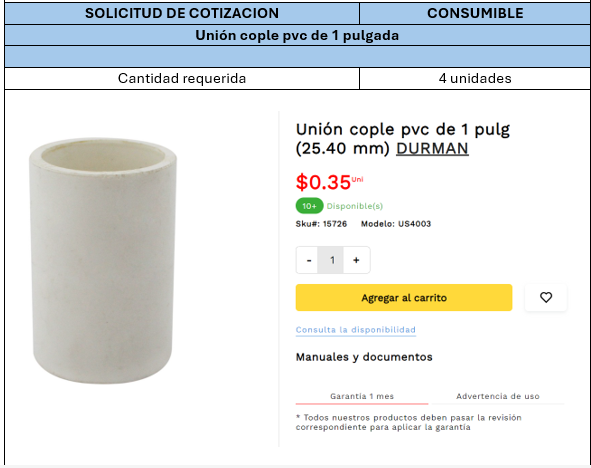Click the Sku# 15726 text
The width and height of the screenshot is (591, 468).
point(321,224)
